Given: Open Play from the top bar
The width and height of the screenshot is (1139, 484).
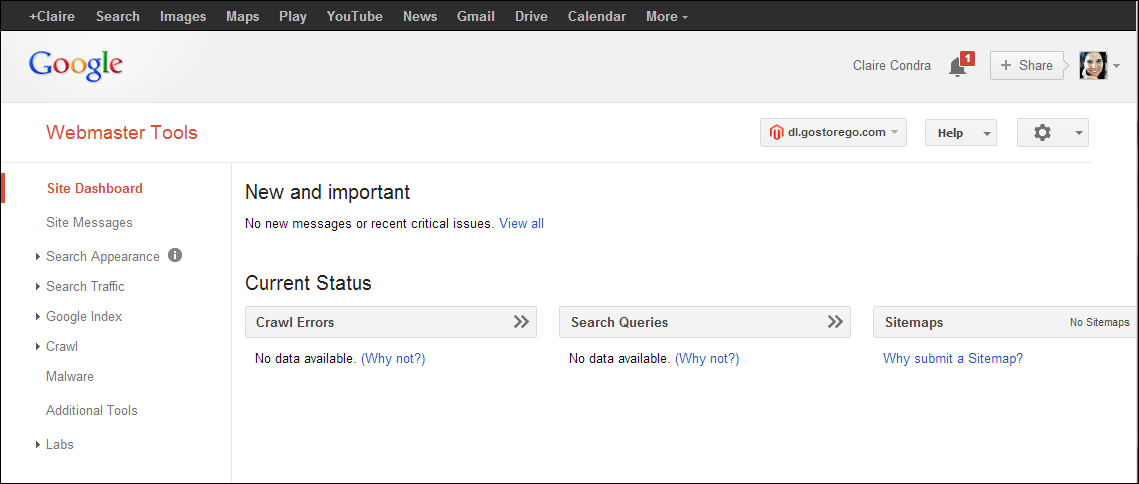Looking at the screenshot, I should (293, 16).
